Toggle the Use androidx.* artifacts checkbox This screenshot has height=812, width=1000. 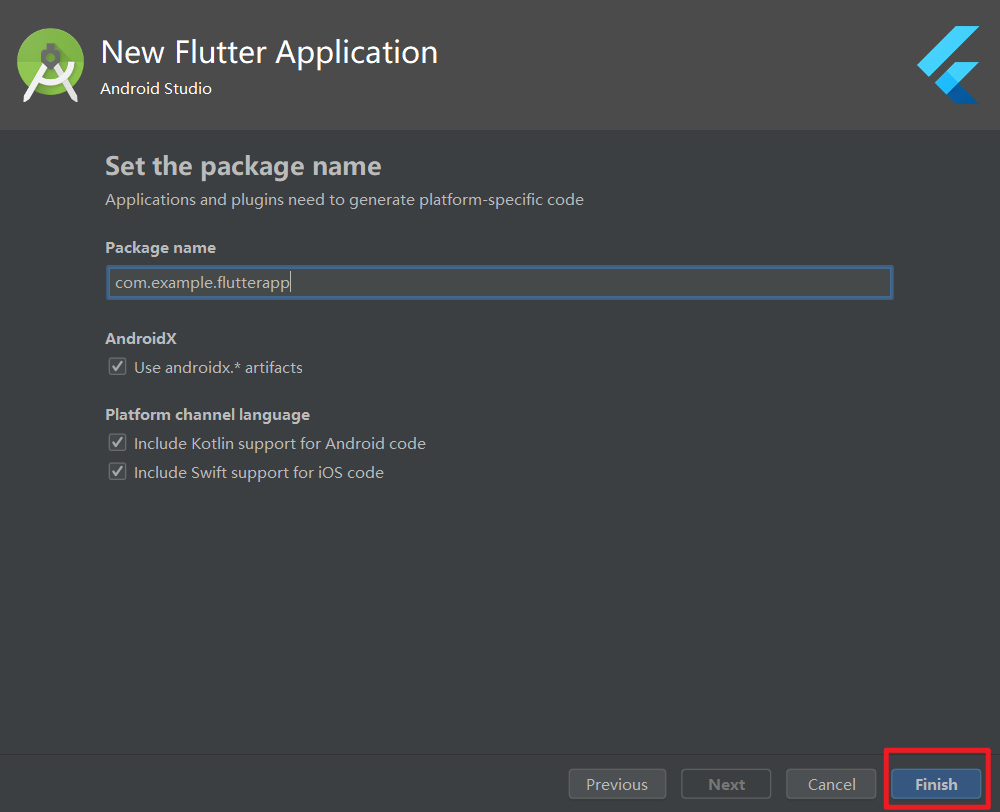click(118, 367)
